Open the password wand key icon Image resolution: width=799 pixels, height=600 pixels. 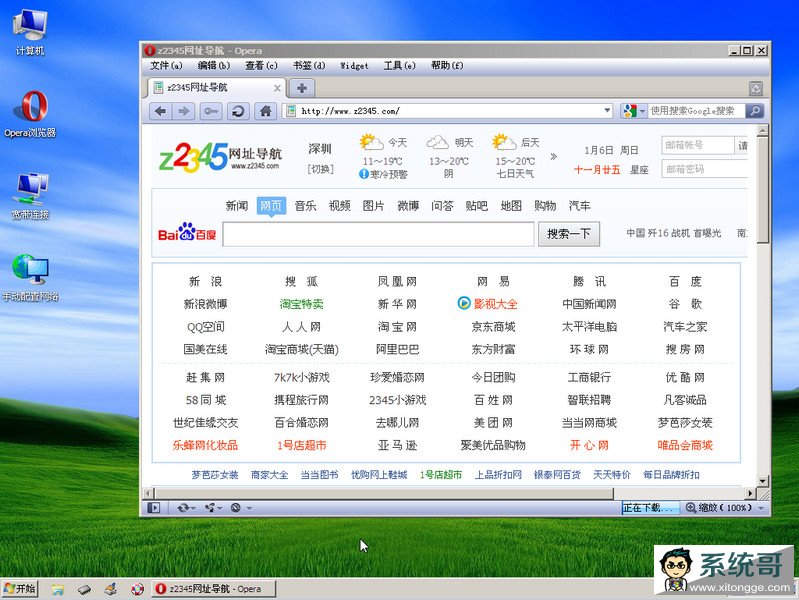click(211, 111)
